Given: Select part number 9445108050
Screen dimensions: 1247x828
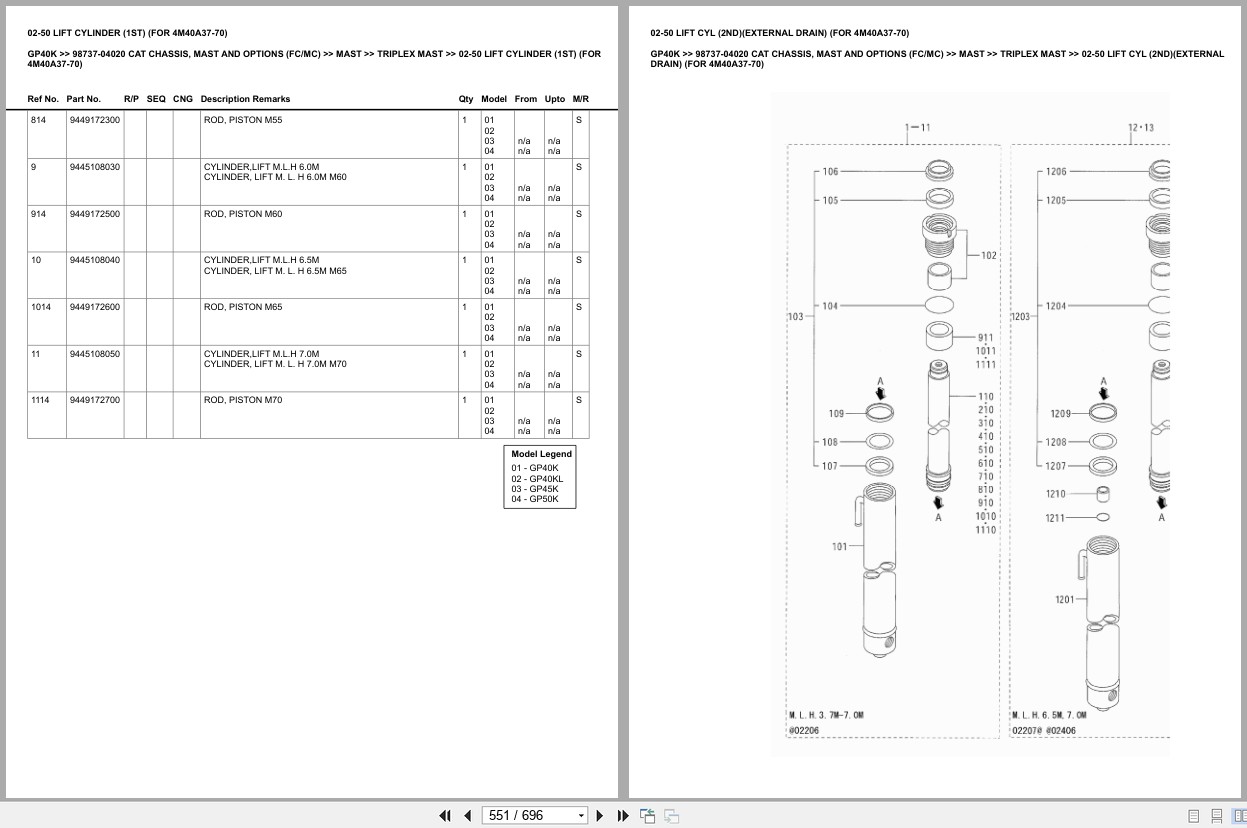Looking at the screenshot, I should pos(95,354).
